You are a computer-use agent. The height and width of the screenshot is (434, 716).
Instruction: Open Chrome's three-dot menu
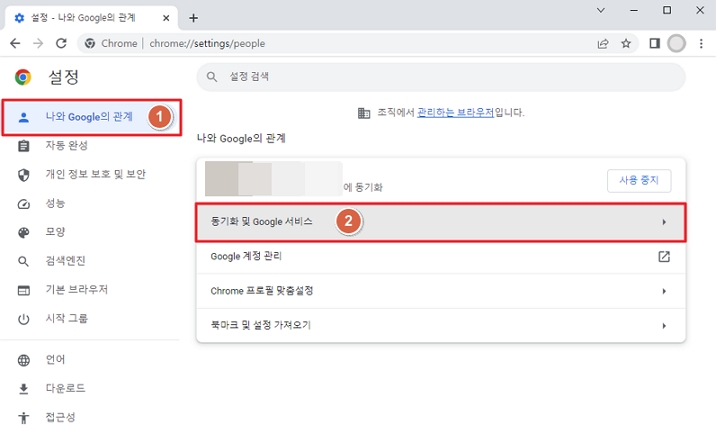pos(701,43)
